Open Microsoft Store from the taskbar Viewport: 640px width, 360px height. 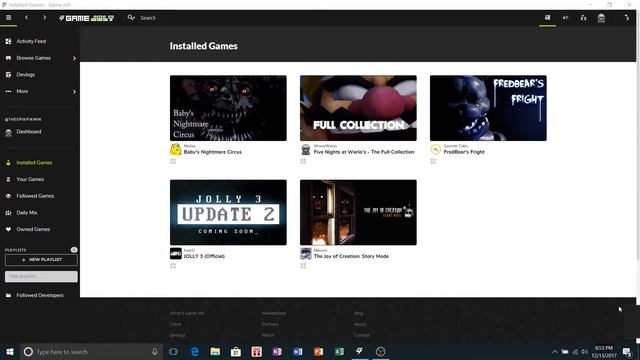coord(236,351)
